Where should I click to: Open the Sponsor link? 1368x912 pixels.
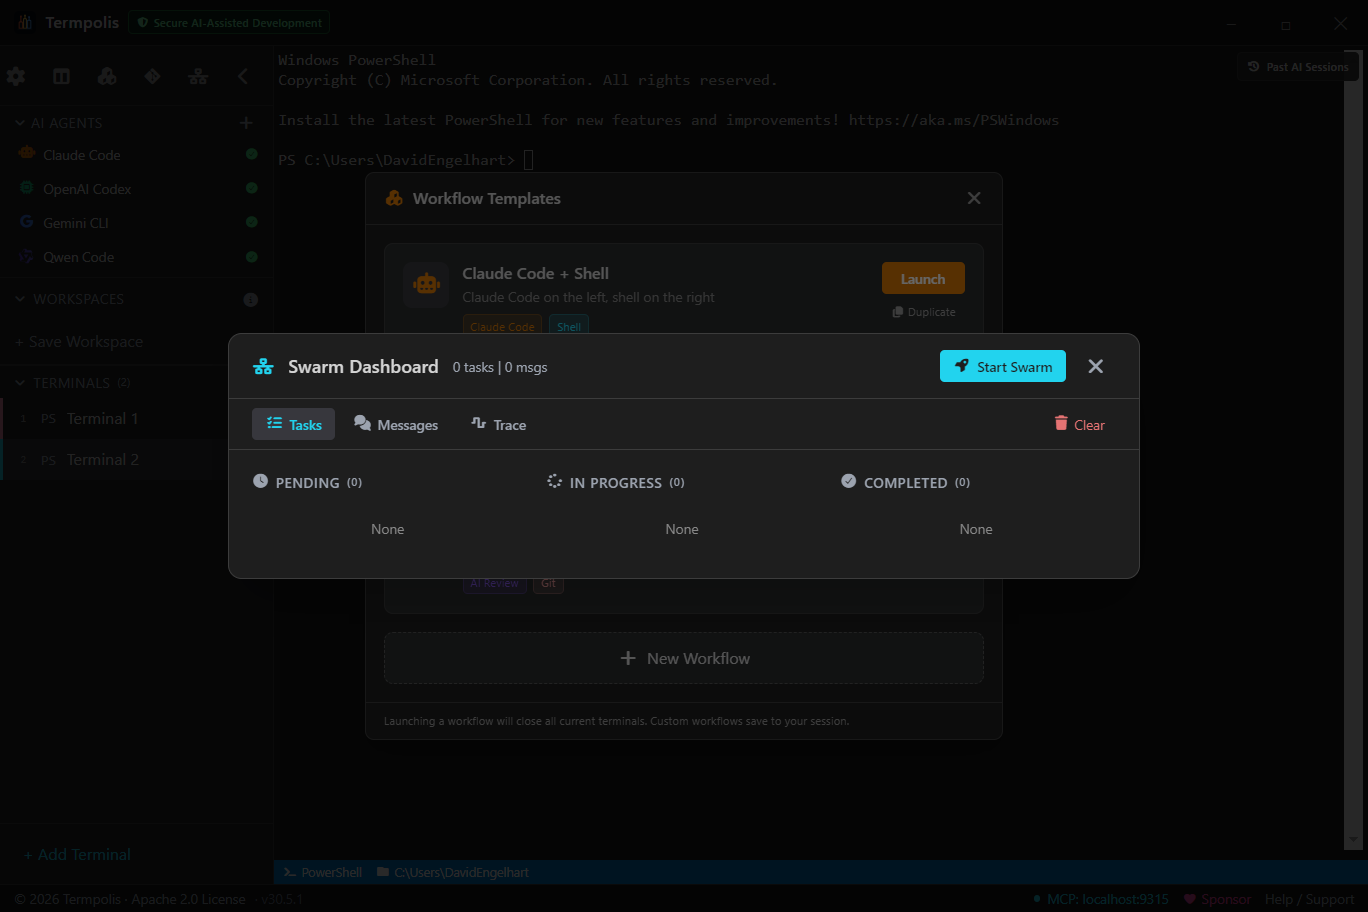[x=1217, y=899]
